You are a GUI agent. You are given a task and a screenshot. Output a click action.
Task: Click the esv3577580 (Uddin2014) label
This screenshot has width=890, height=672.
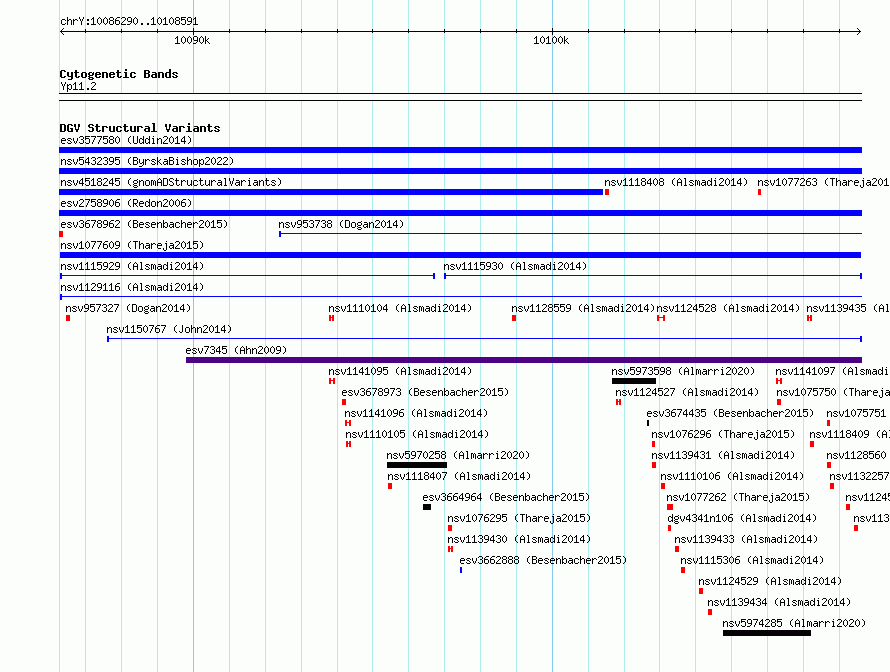click(x=126, y=140)
